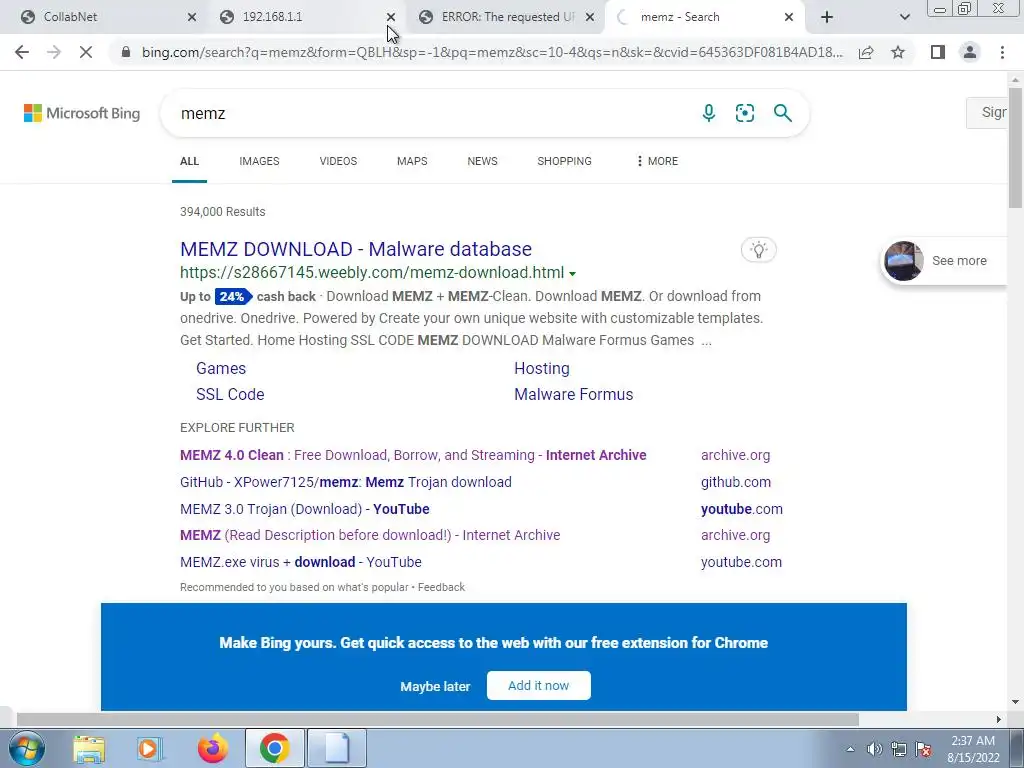The height and width of the screenshot is (768, 1024).
Task: Bookmark this page with the star
Action: click(898, 52)
